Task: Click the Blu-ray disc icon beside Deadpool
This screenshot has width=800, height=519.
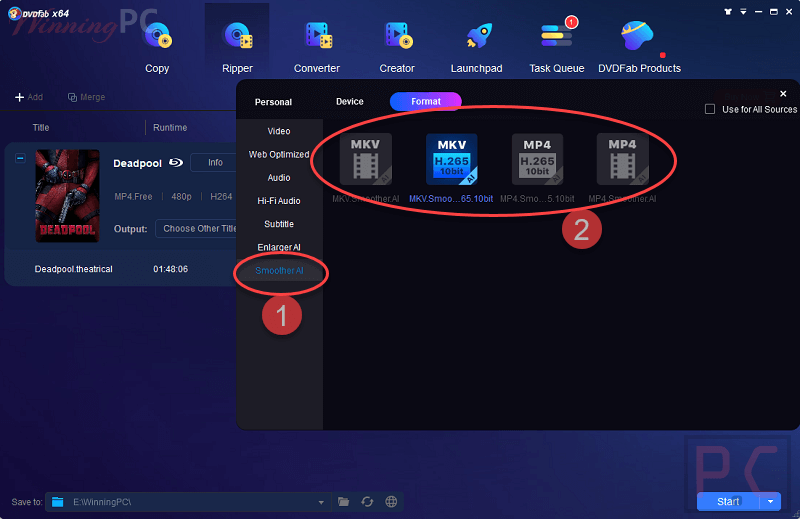Action: (176, 163)
